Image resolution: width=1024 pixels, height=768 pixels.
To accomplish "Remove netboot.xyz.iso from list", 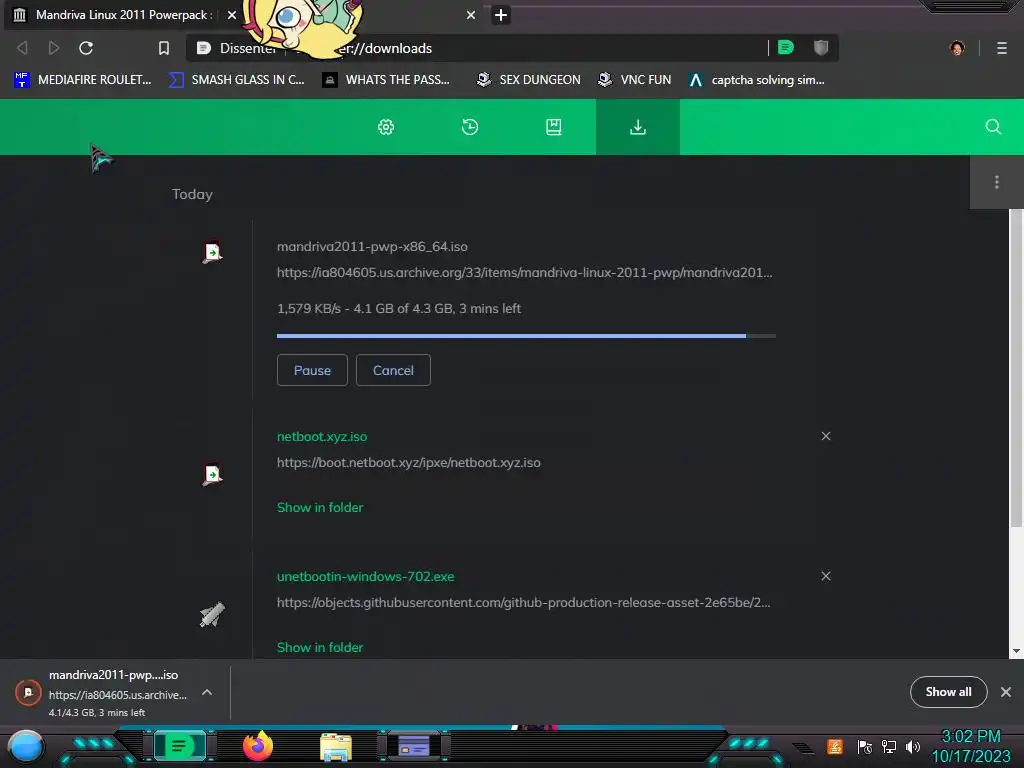I will (826, 436).
